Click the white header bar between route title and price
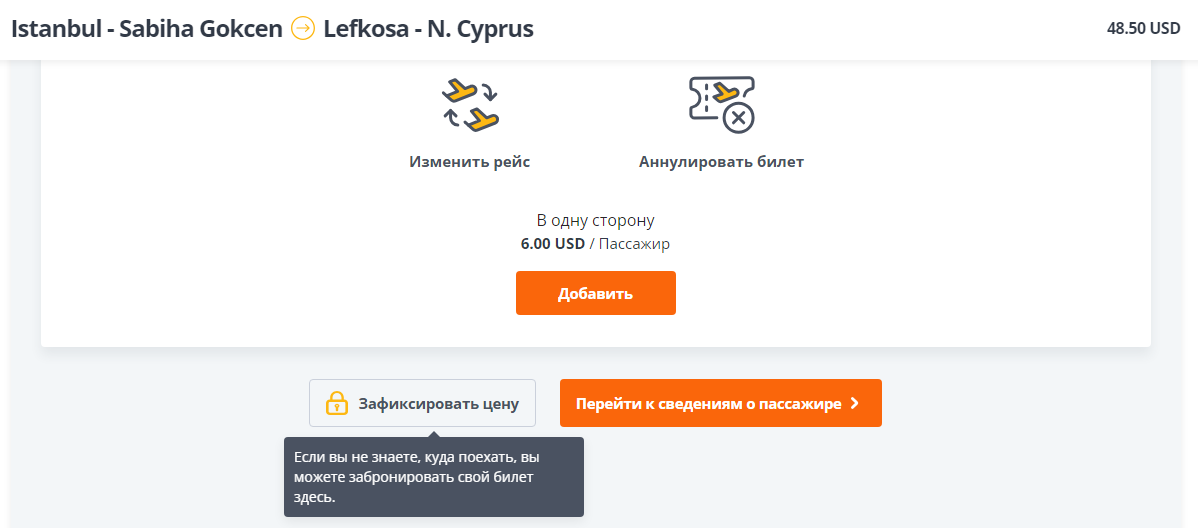Viewport: 1198px width, 528px height. tap(820, 29)
